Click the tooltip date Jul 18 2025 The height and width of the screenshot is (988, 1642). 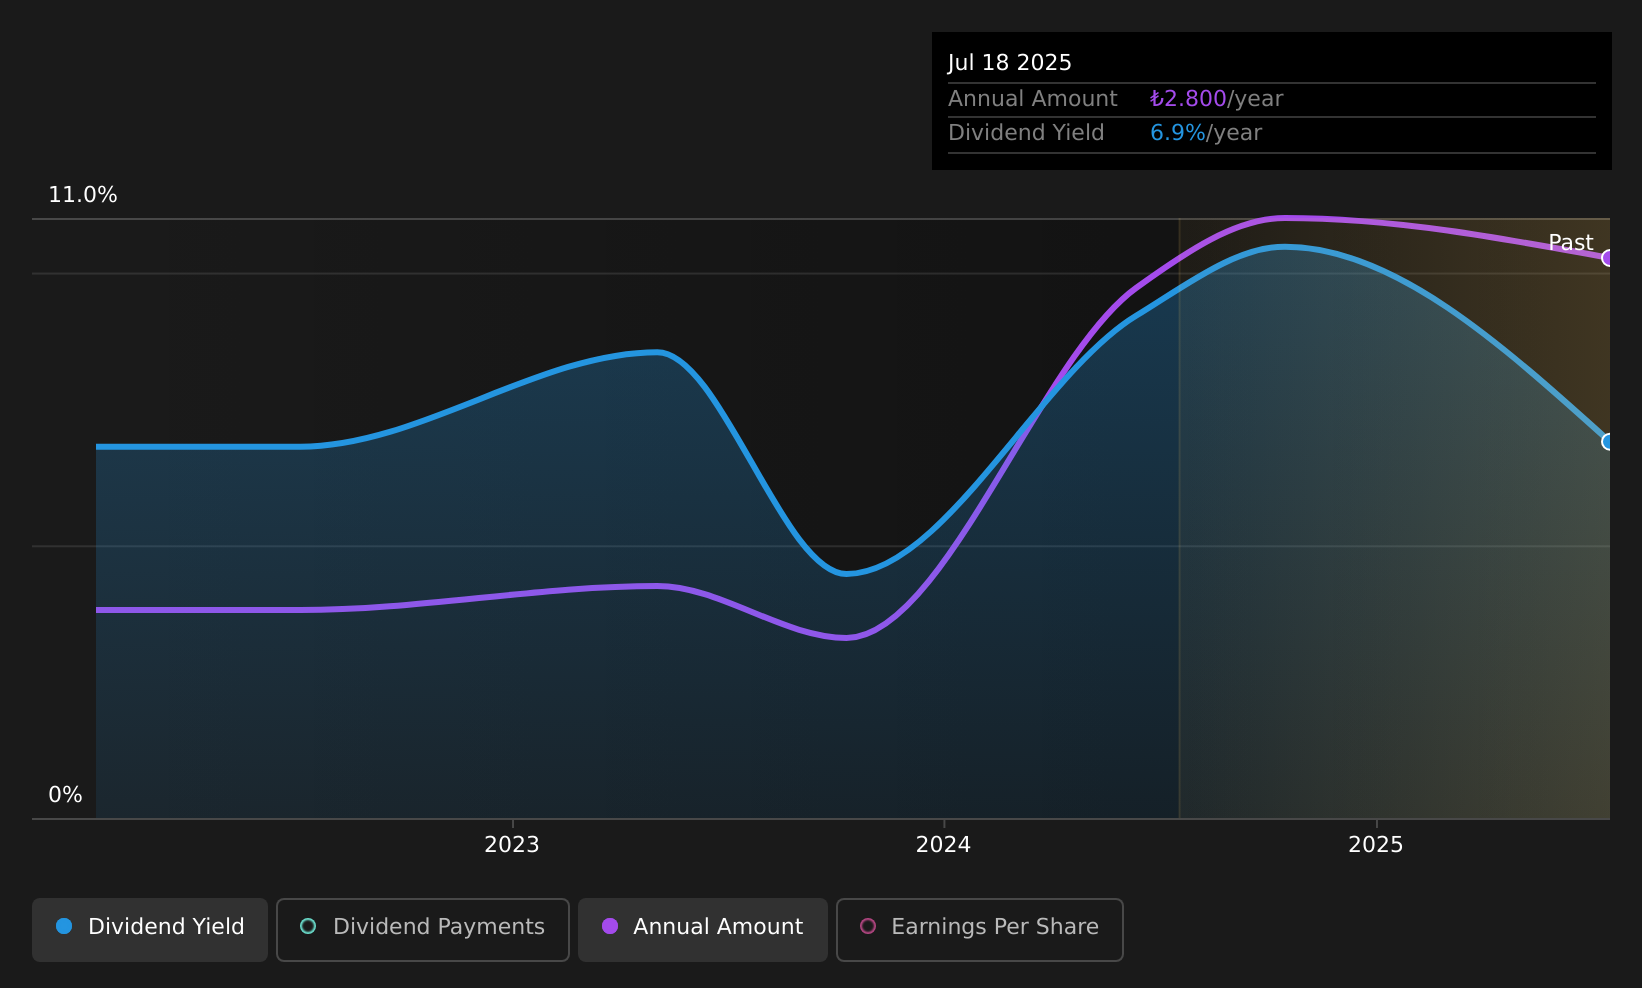[x=1010, y=63]
